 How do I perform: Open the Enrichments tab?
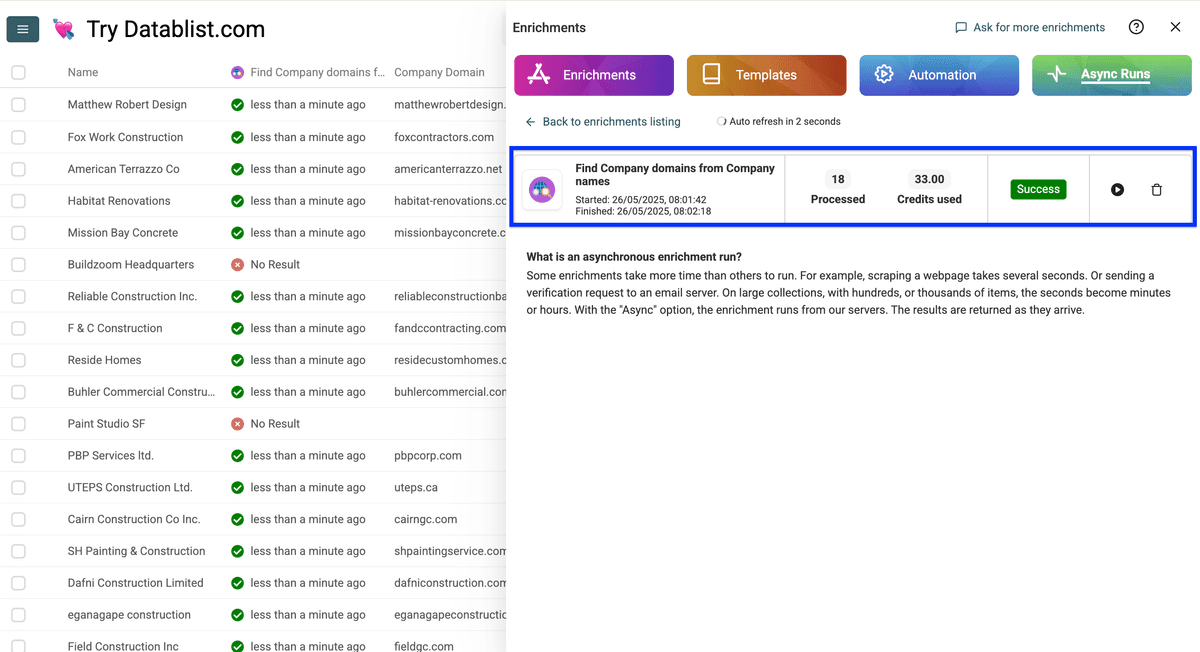[594, 75]
